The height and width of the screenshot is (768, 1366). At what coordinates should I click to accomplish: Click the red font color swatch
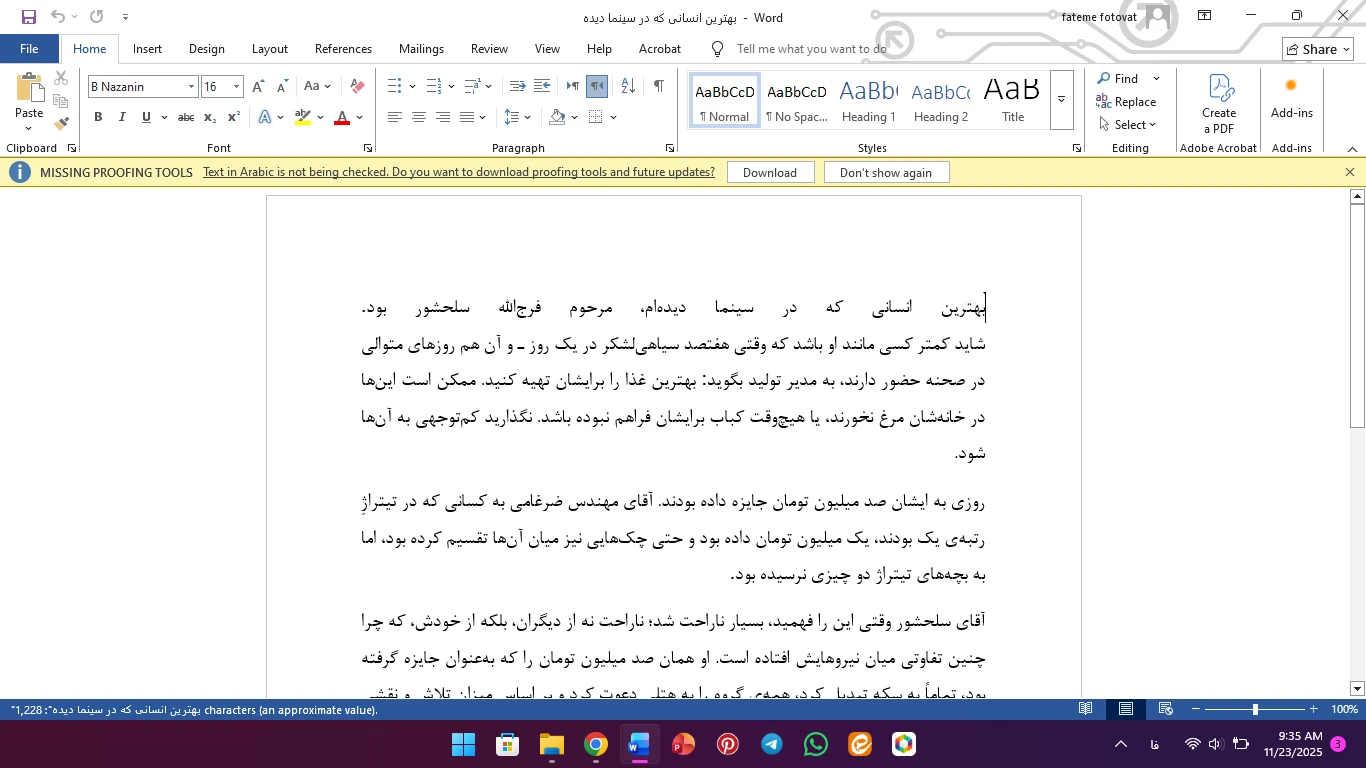342,118
